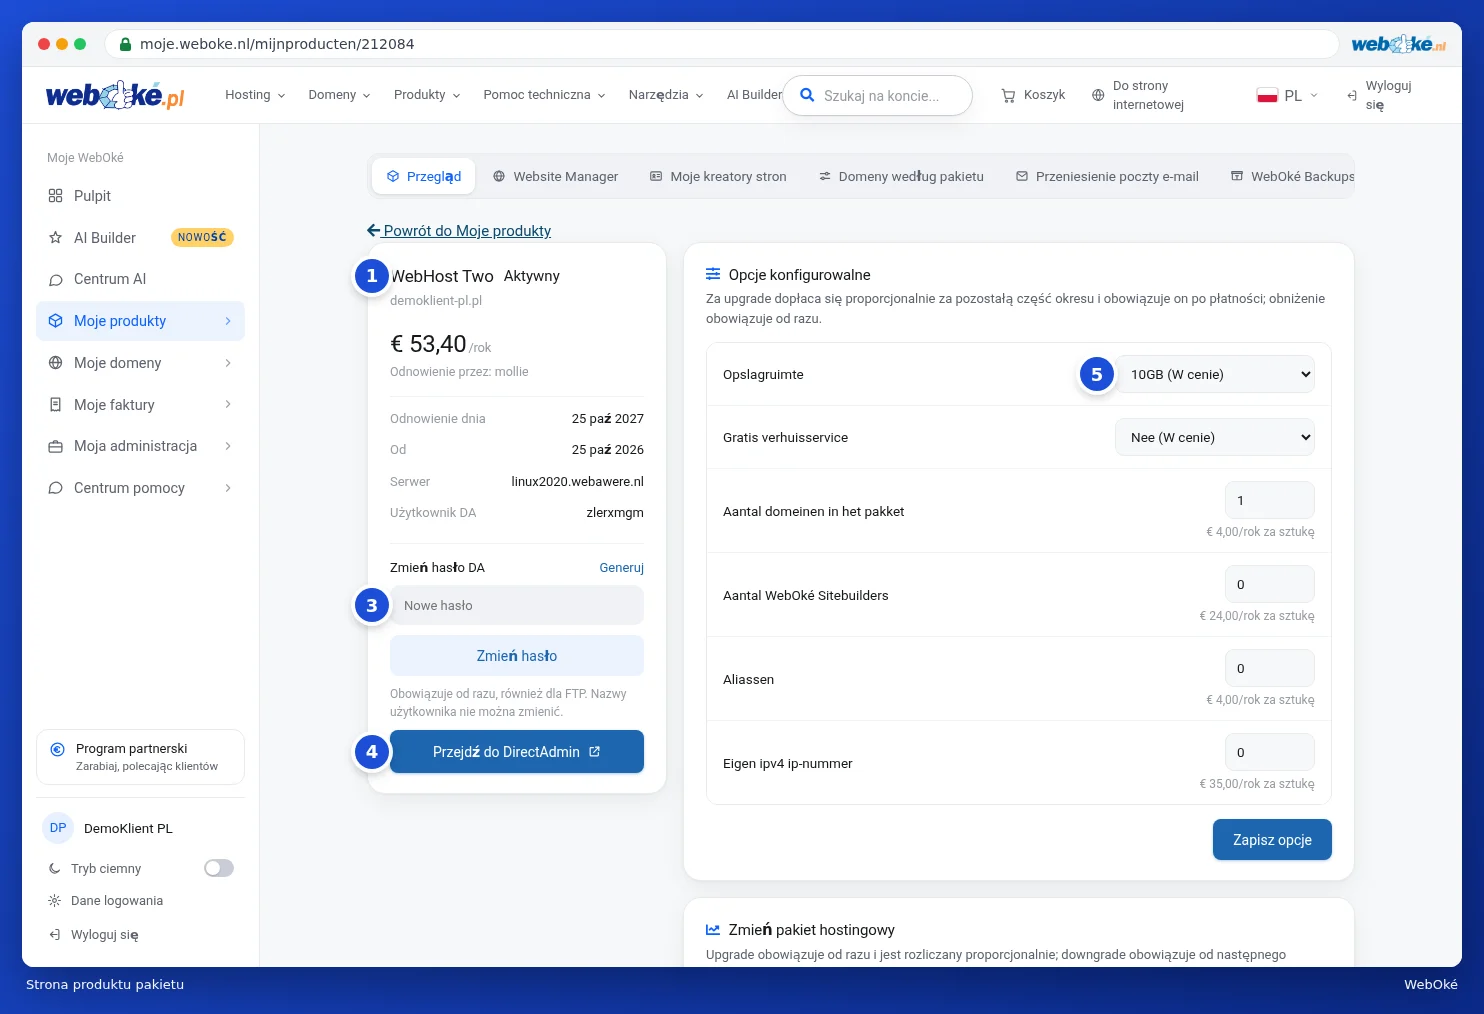Click the Zmień hasło button
This screenshot has height=1014, width=1484.
pyautogui.click(x=517, y=656)
